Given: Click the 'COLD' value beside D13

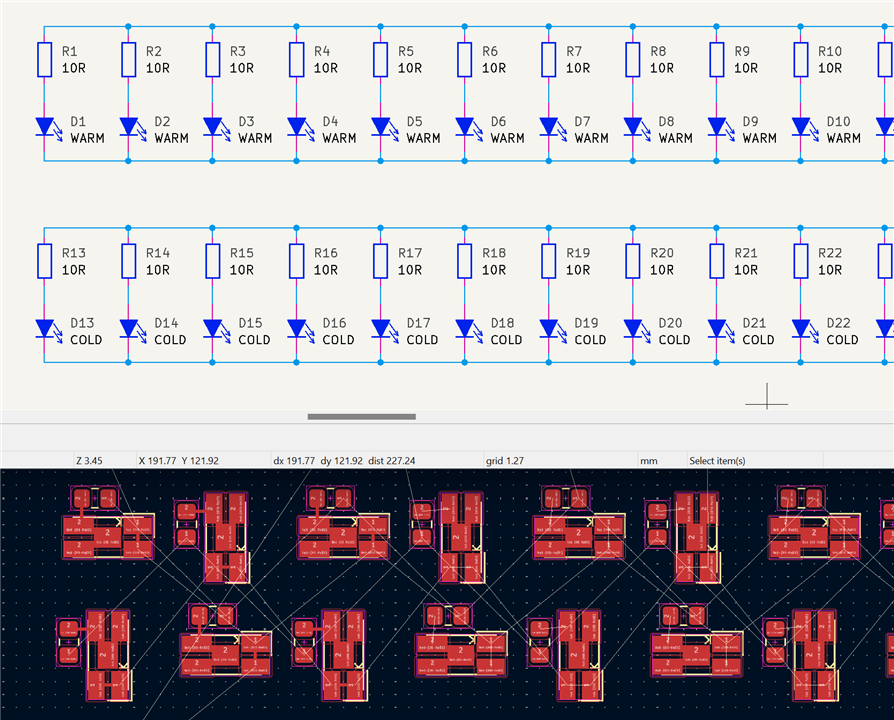Looking at the screenshot, I should click(x=86, y=340).
